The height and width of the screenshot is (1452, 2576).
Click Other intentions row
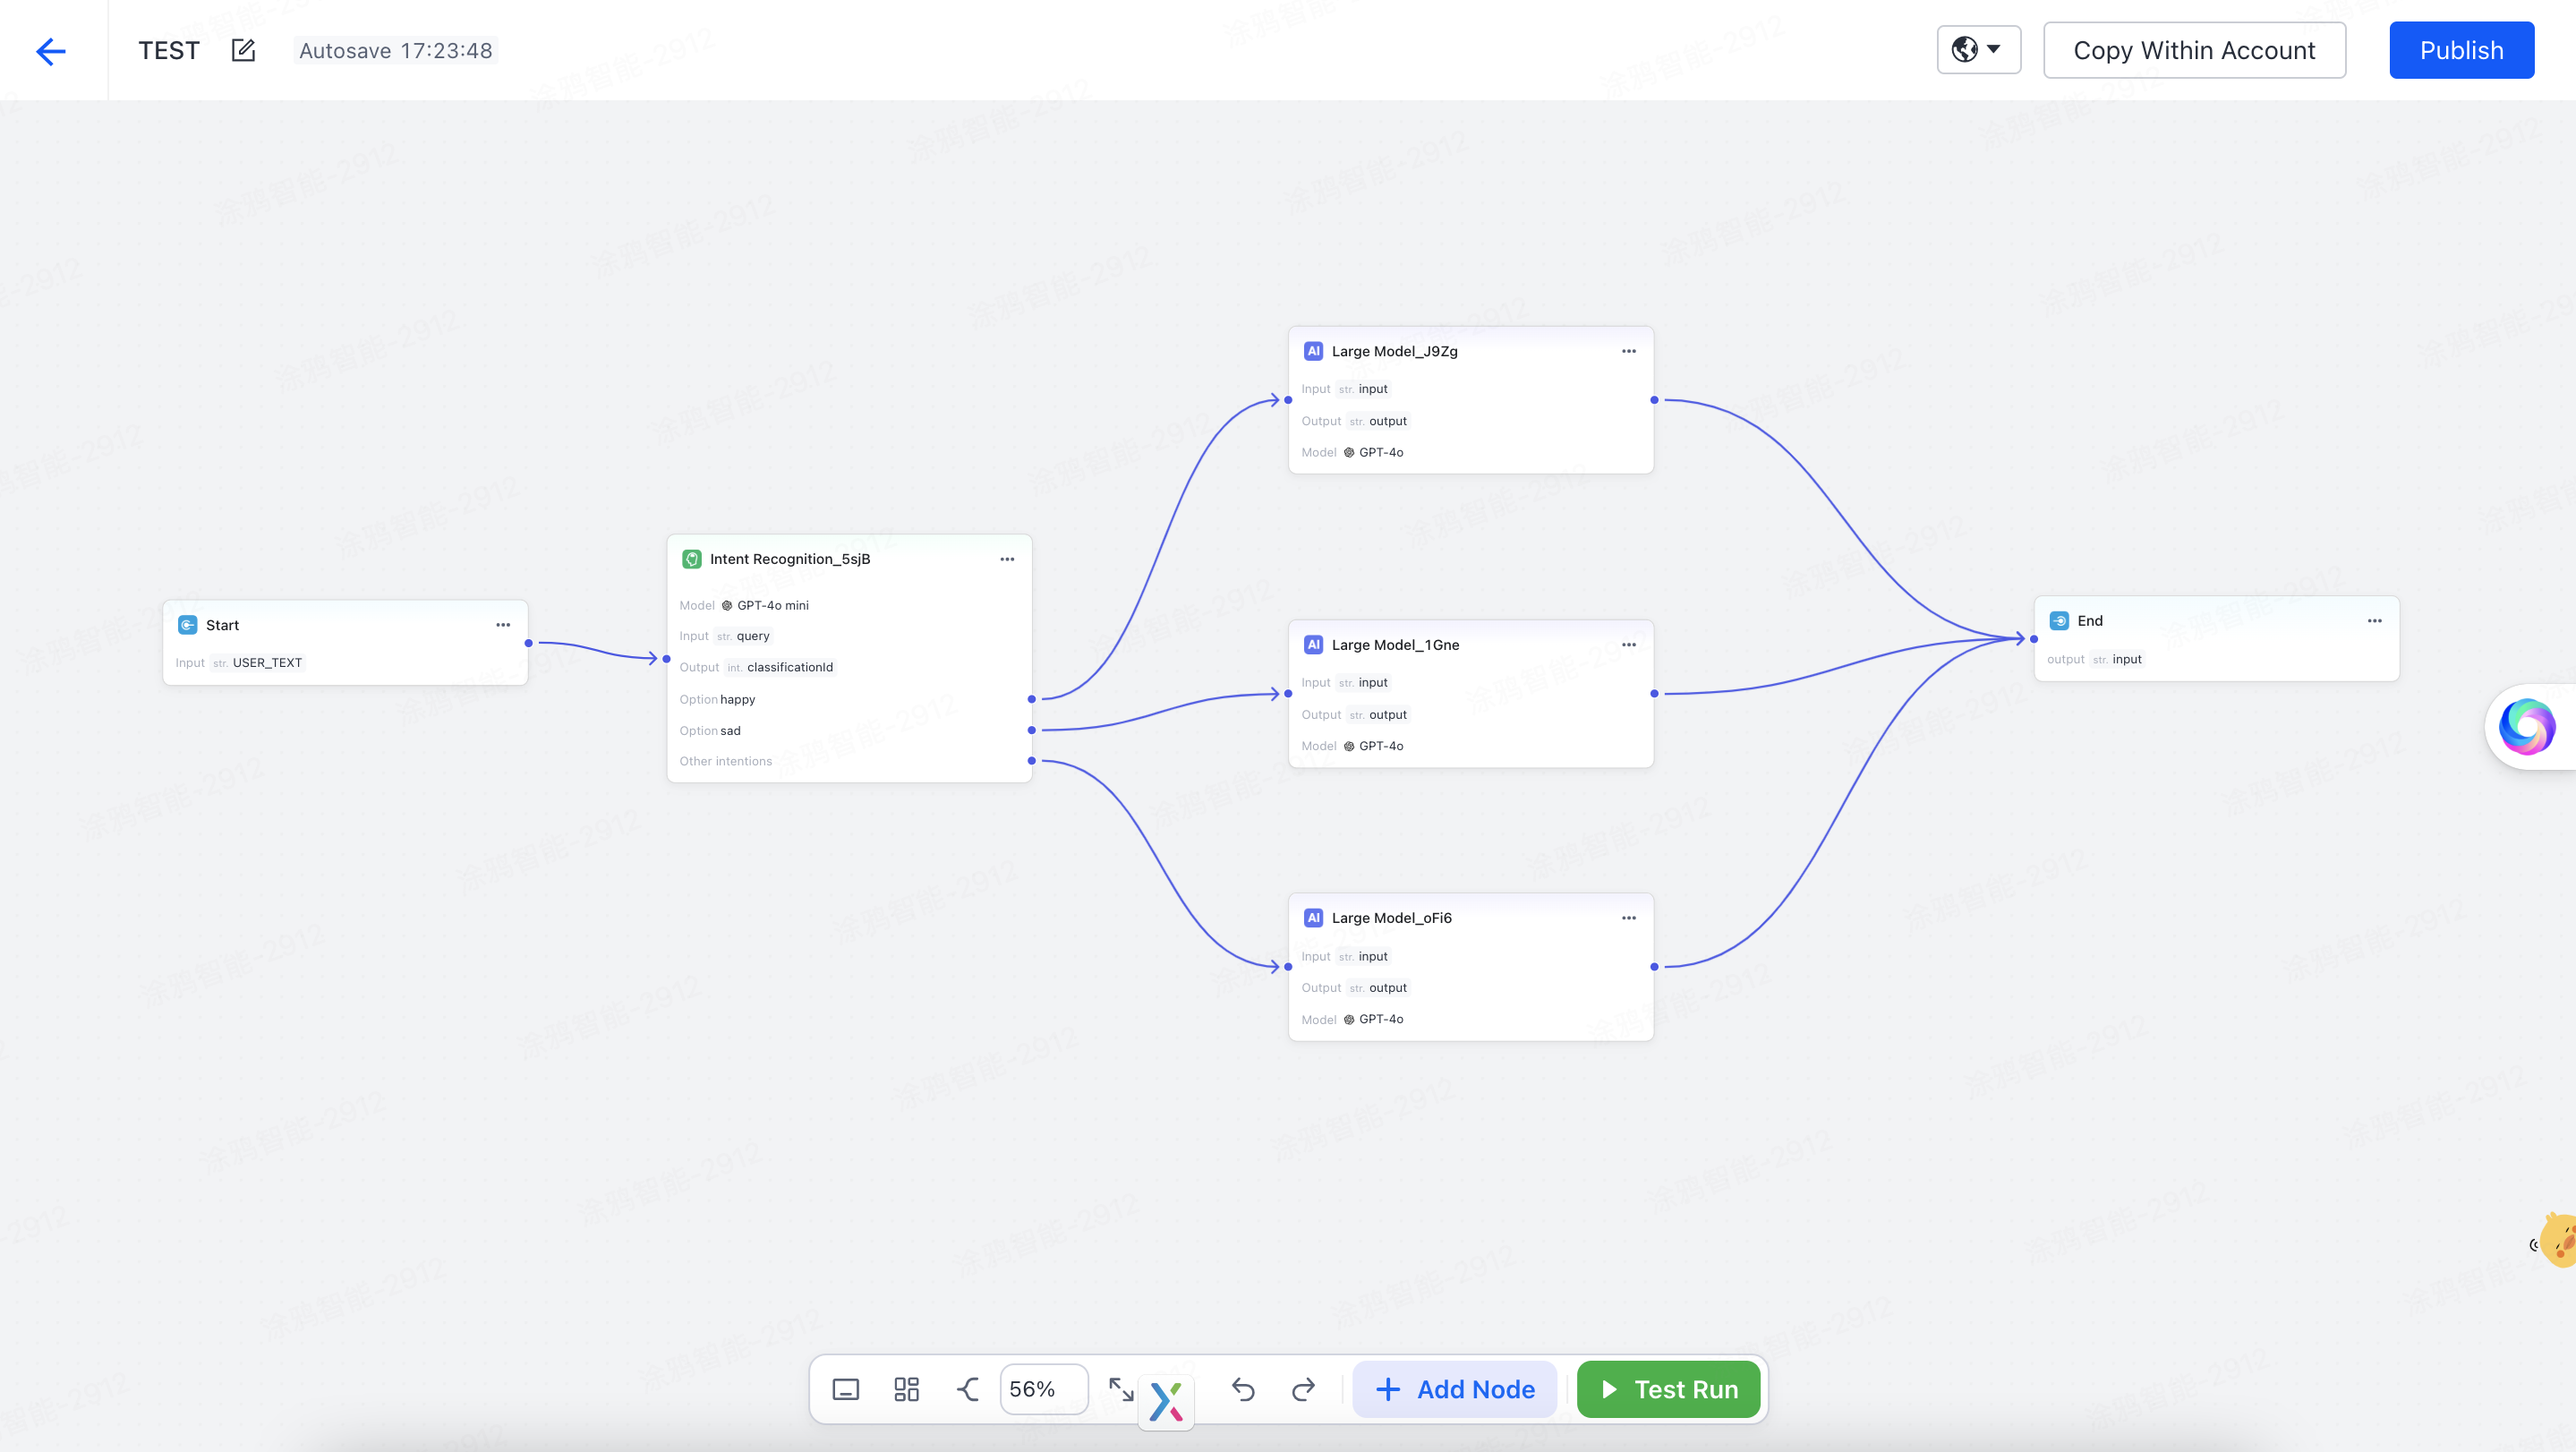849,761
